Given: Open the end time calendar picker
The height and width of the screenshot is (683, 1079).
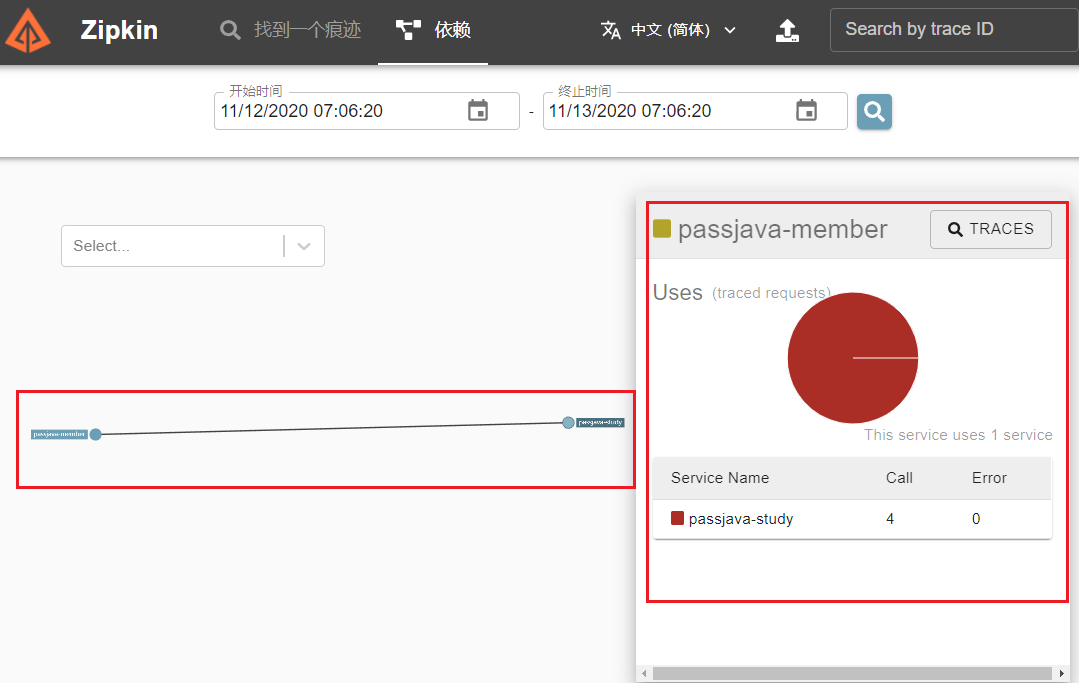Looking at the screenshot, I should (x=806, y=111).
